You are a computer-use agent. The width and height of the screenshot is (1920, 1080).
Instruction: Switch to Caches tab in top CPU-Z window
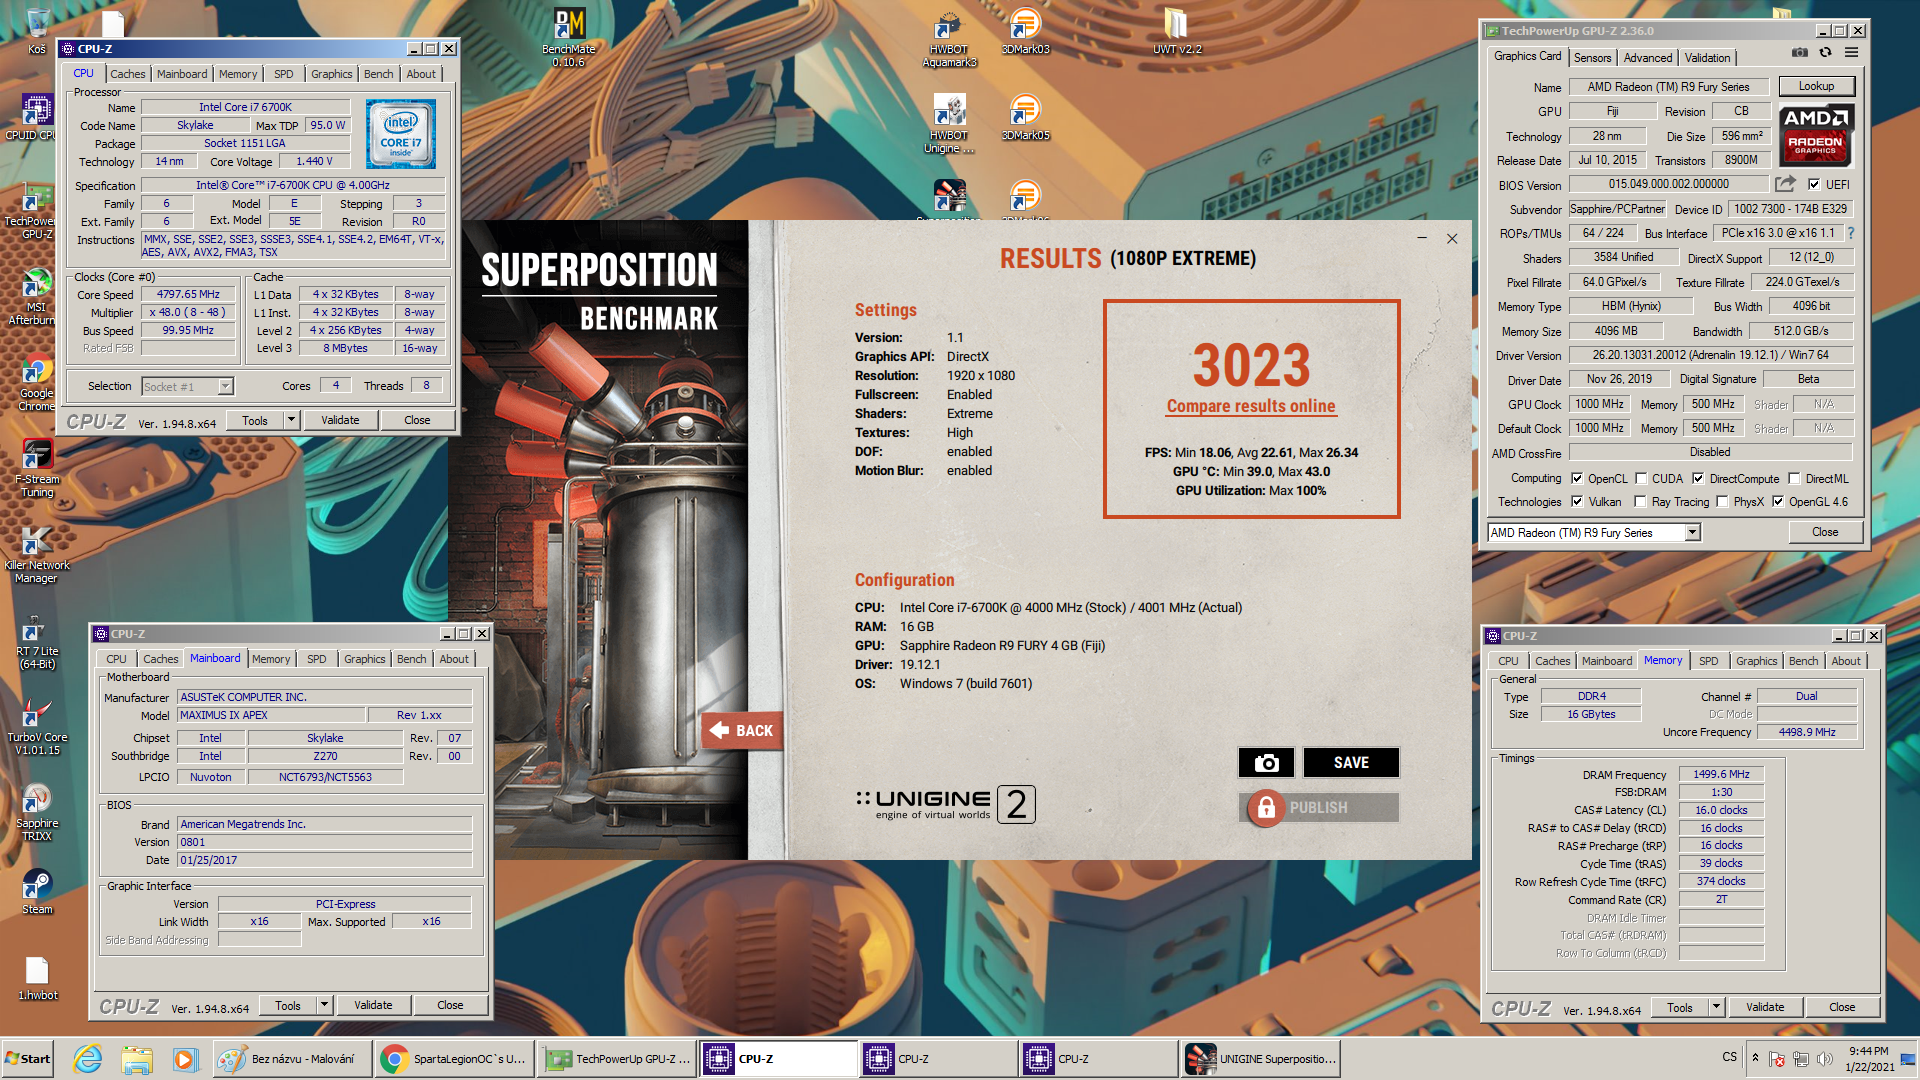[128, 74]
